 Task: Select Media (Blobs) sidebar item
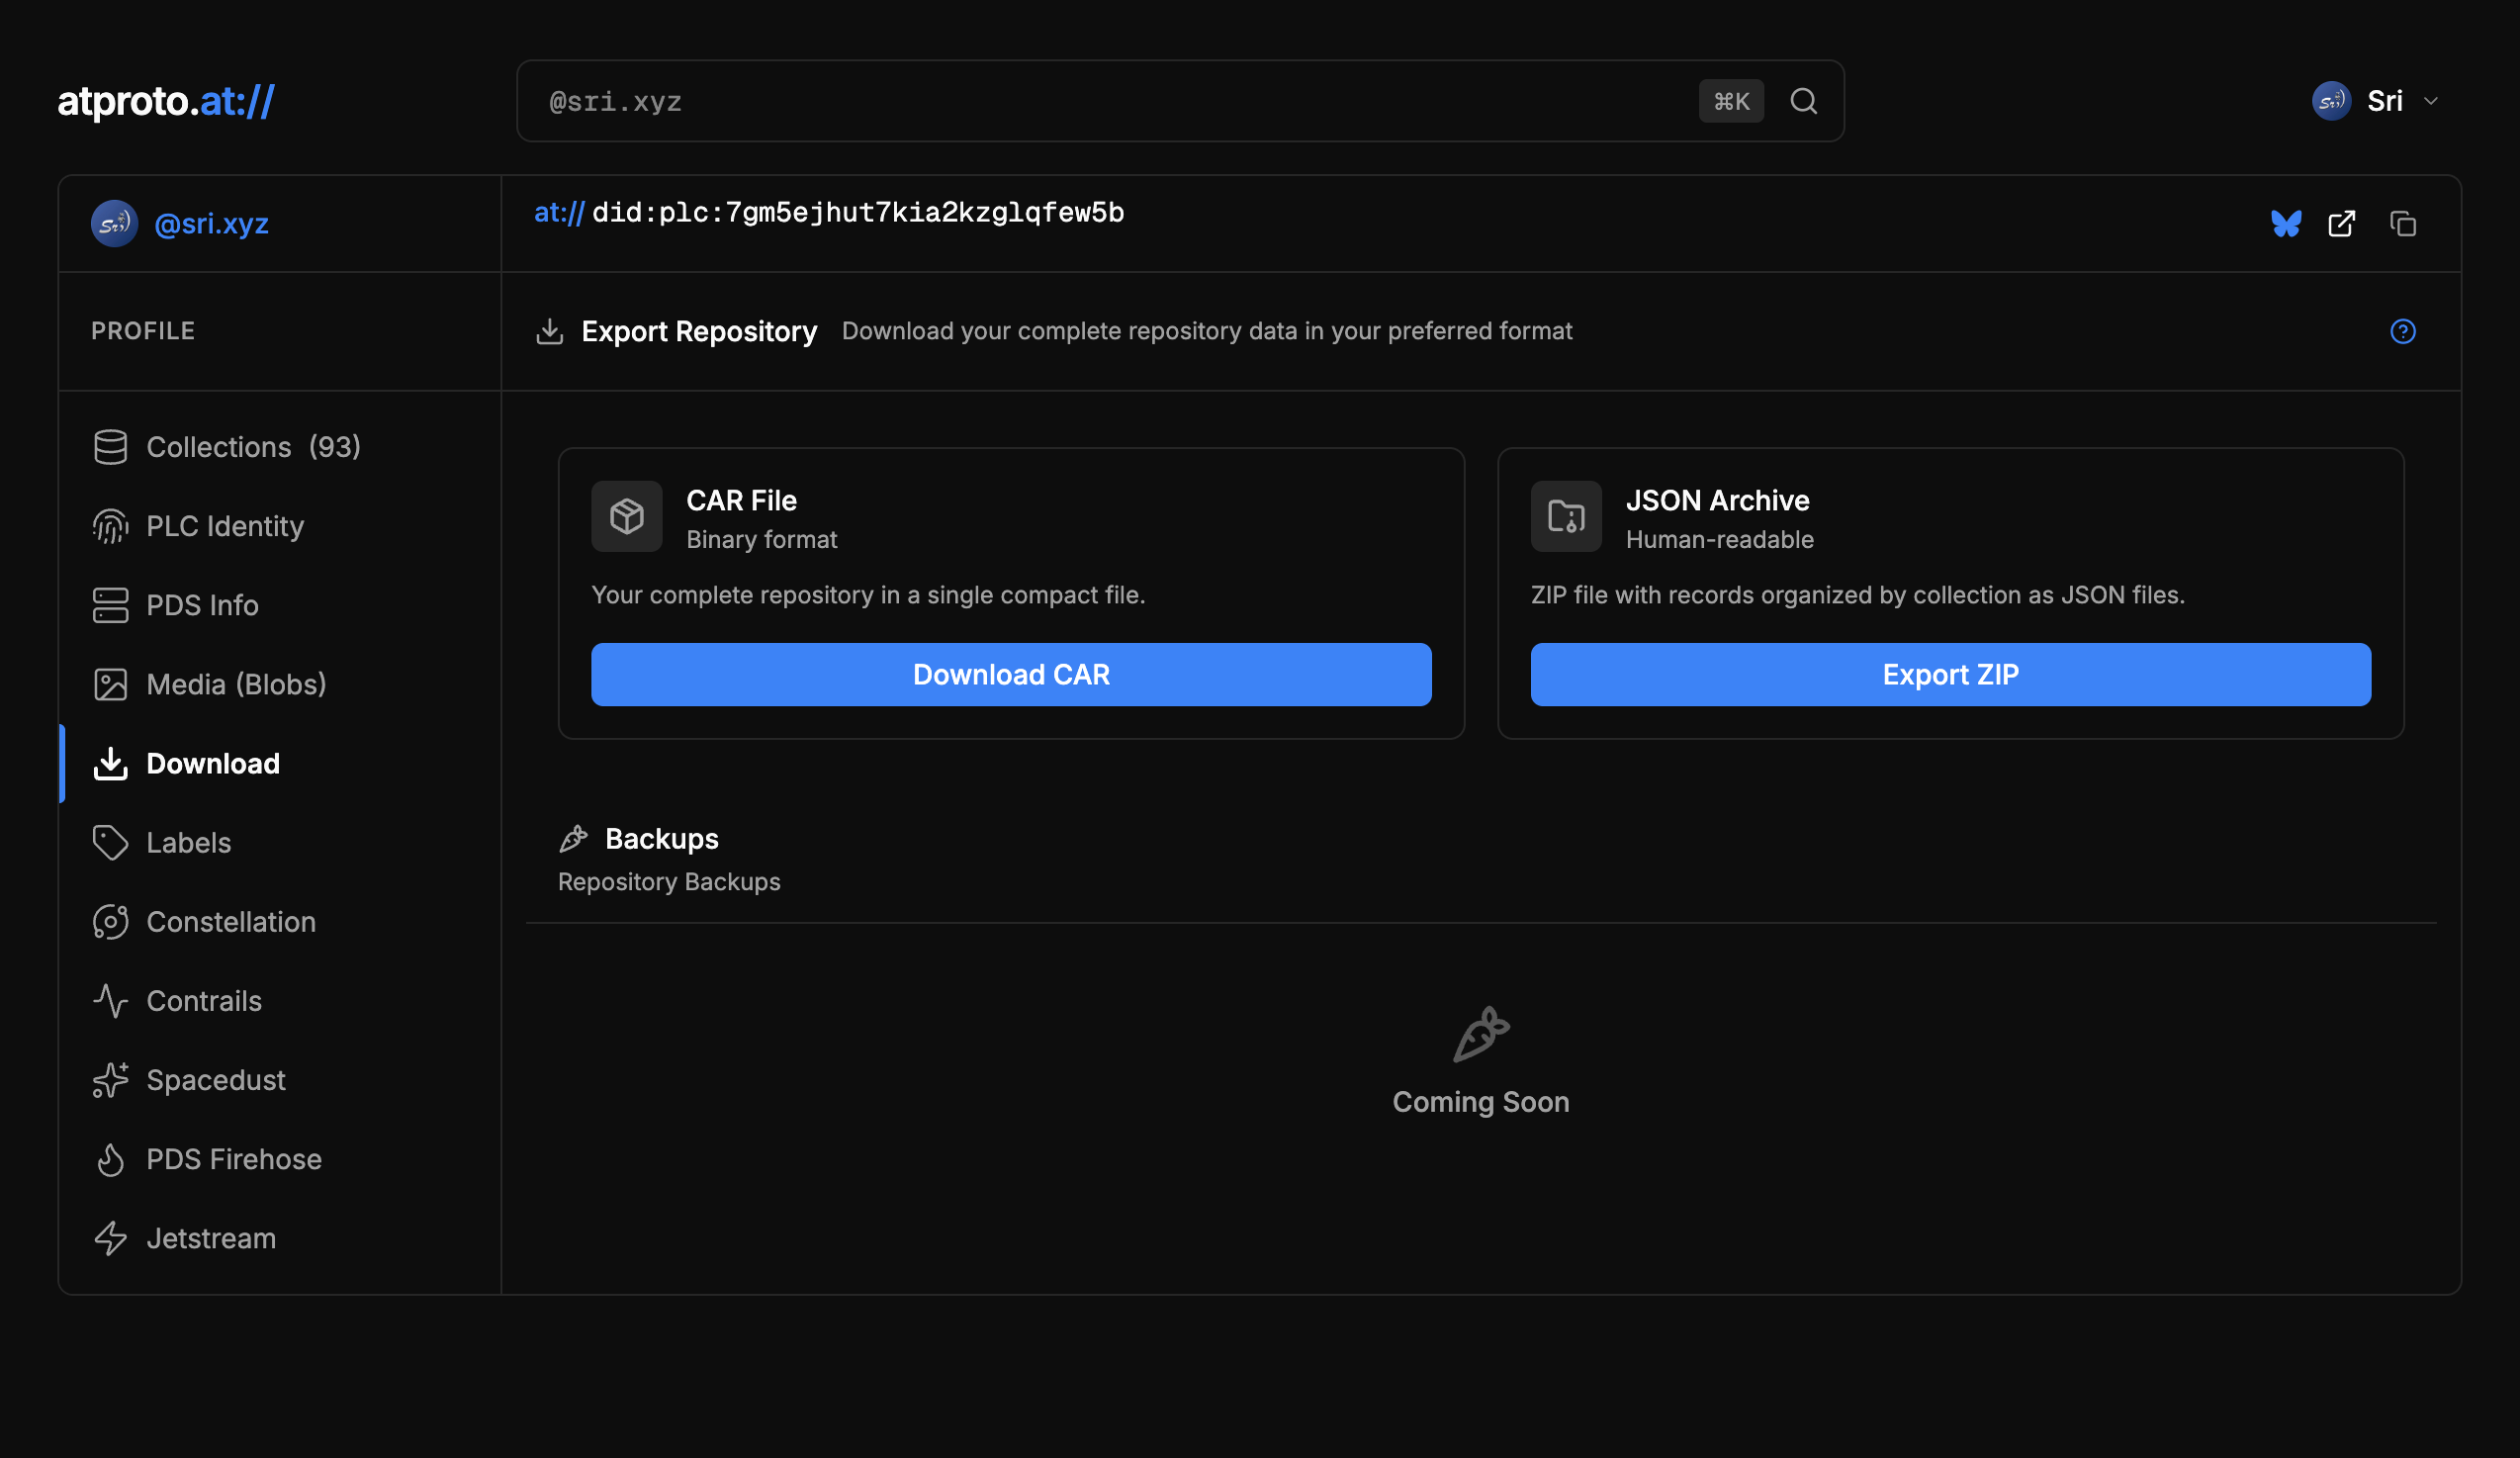[235, 684]
